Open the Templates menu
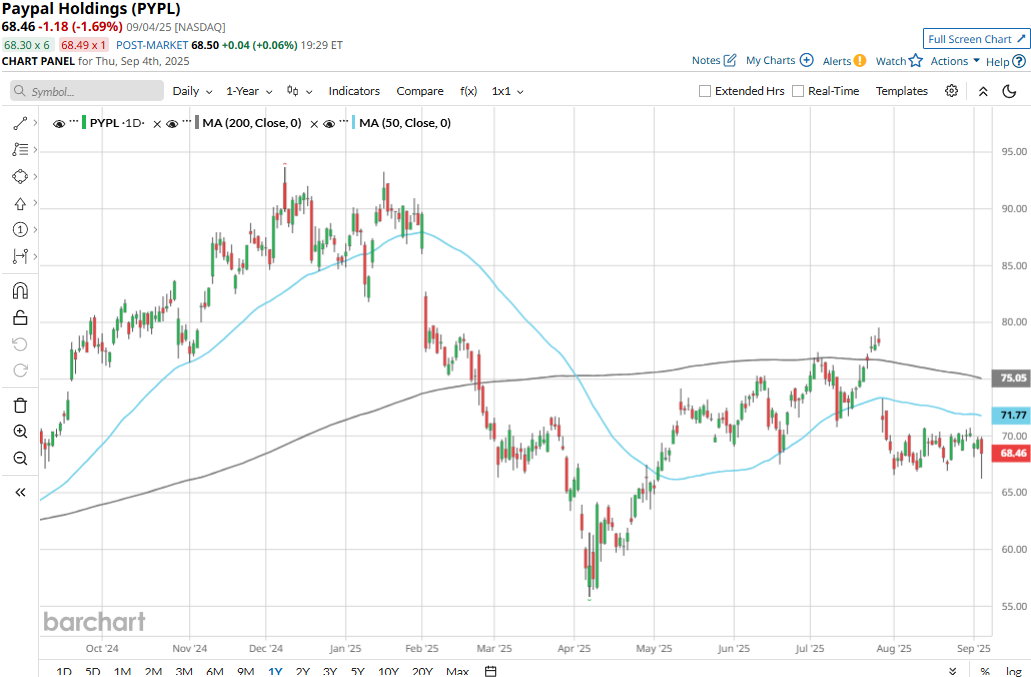 (901, 91)
